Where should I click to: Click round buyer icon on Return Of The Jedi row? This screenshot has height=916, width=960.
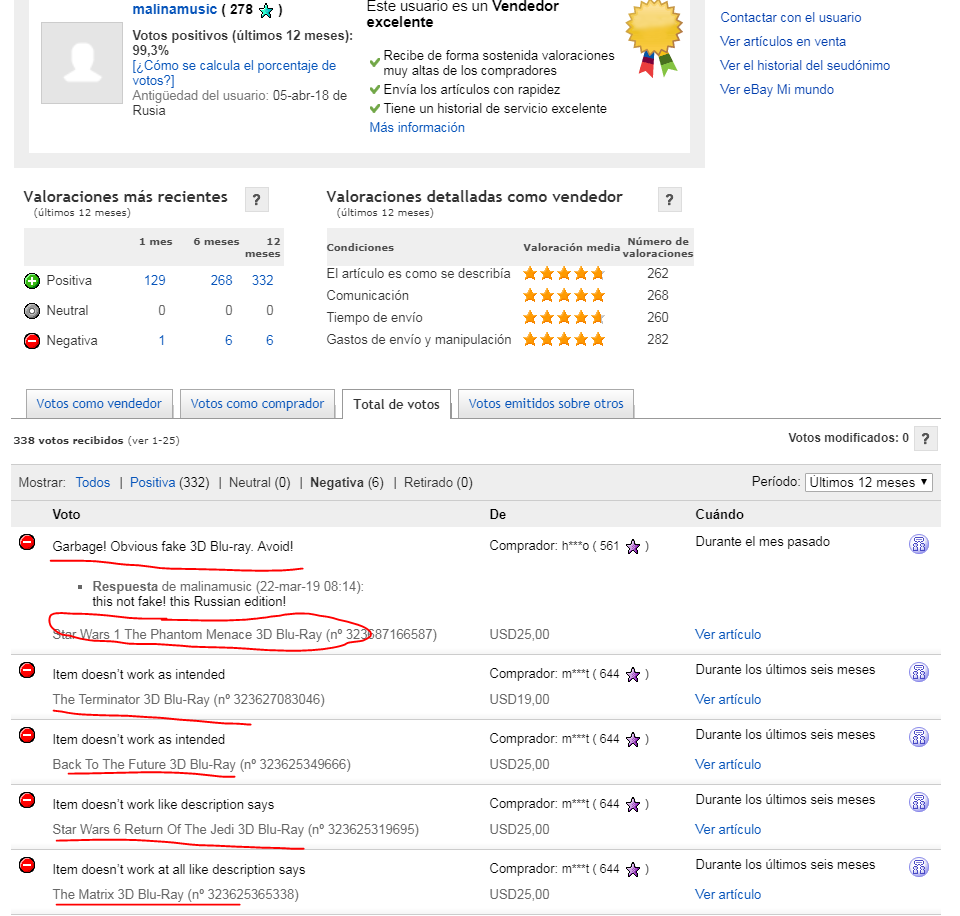tap(919, 802)
